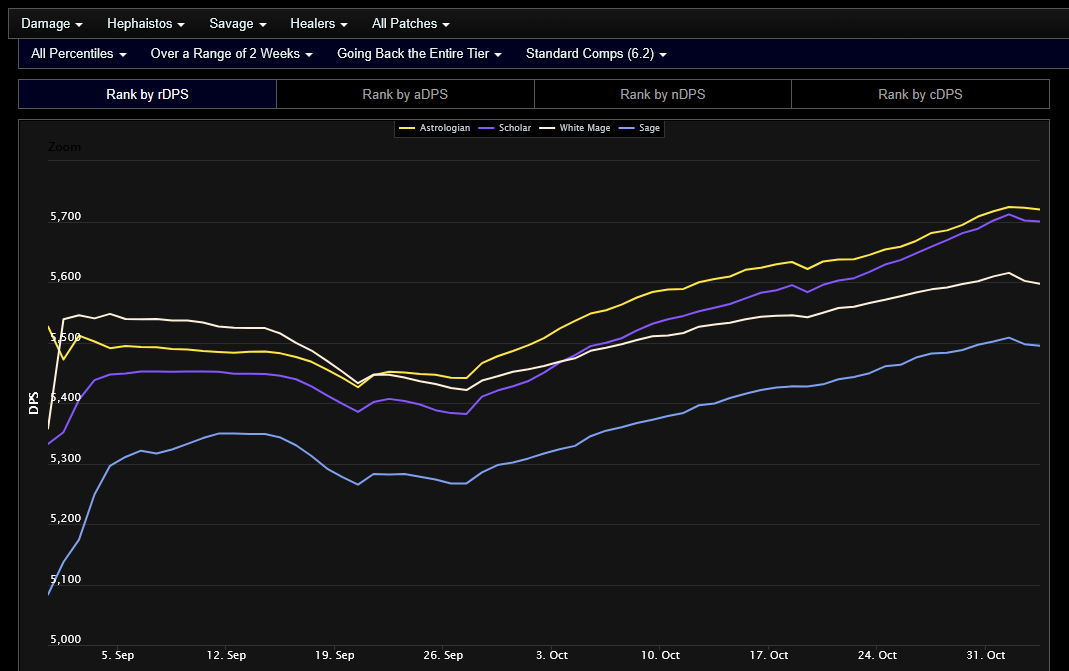Switch to the Rank by nDPS tab
1069x671 pixels.
pyautogui.click(x=663, y=94)
